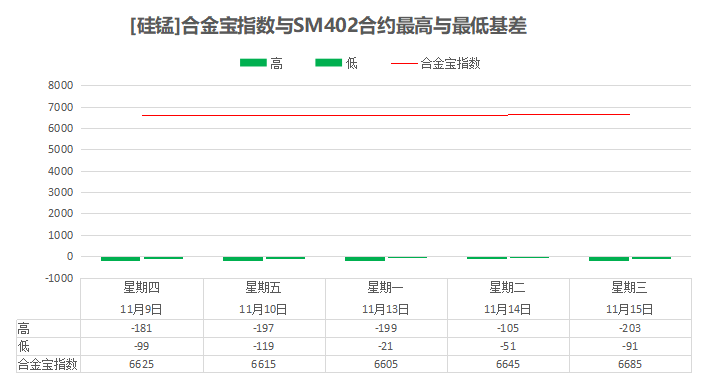Viewport: 709px width, 390px height.
Task: Click the red 合金宝指数 legend line
Action: click(404, 63)
